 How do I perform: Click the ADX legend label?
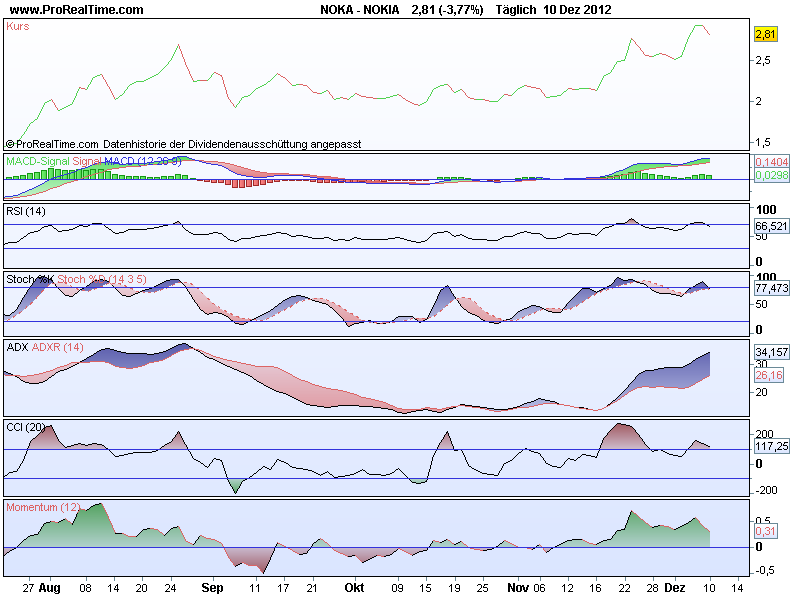point(17,347)
